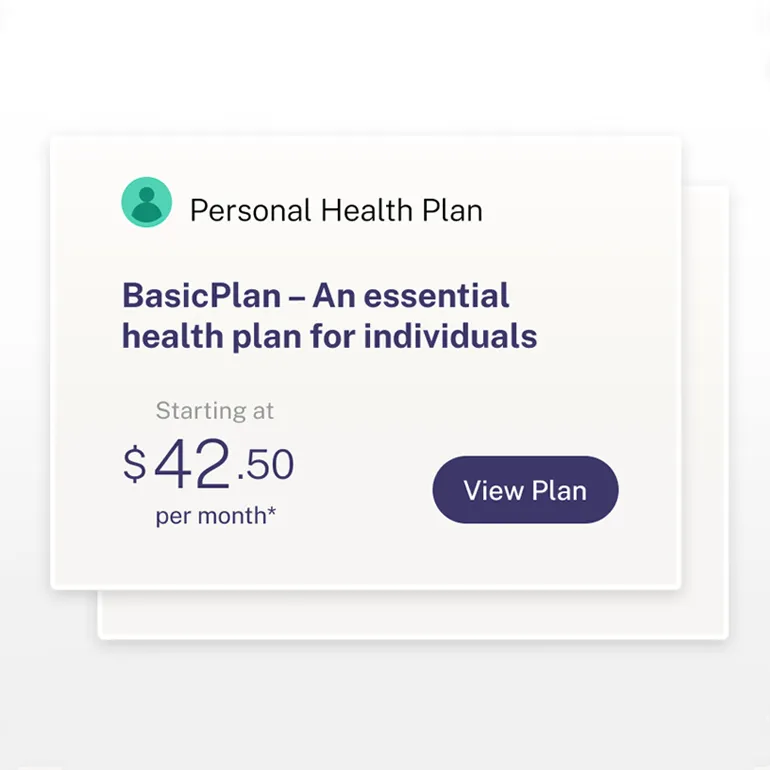The image size is (770, 770).
Task: Open the BasicPlan essential health plan heading
Action: tap(329, 315)
